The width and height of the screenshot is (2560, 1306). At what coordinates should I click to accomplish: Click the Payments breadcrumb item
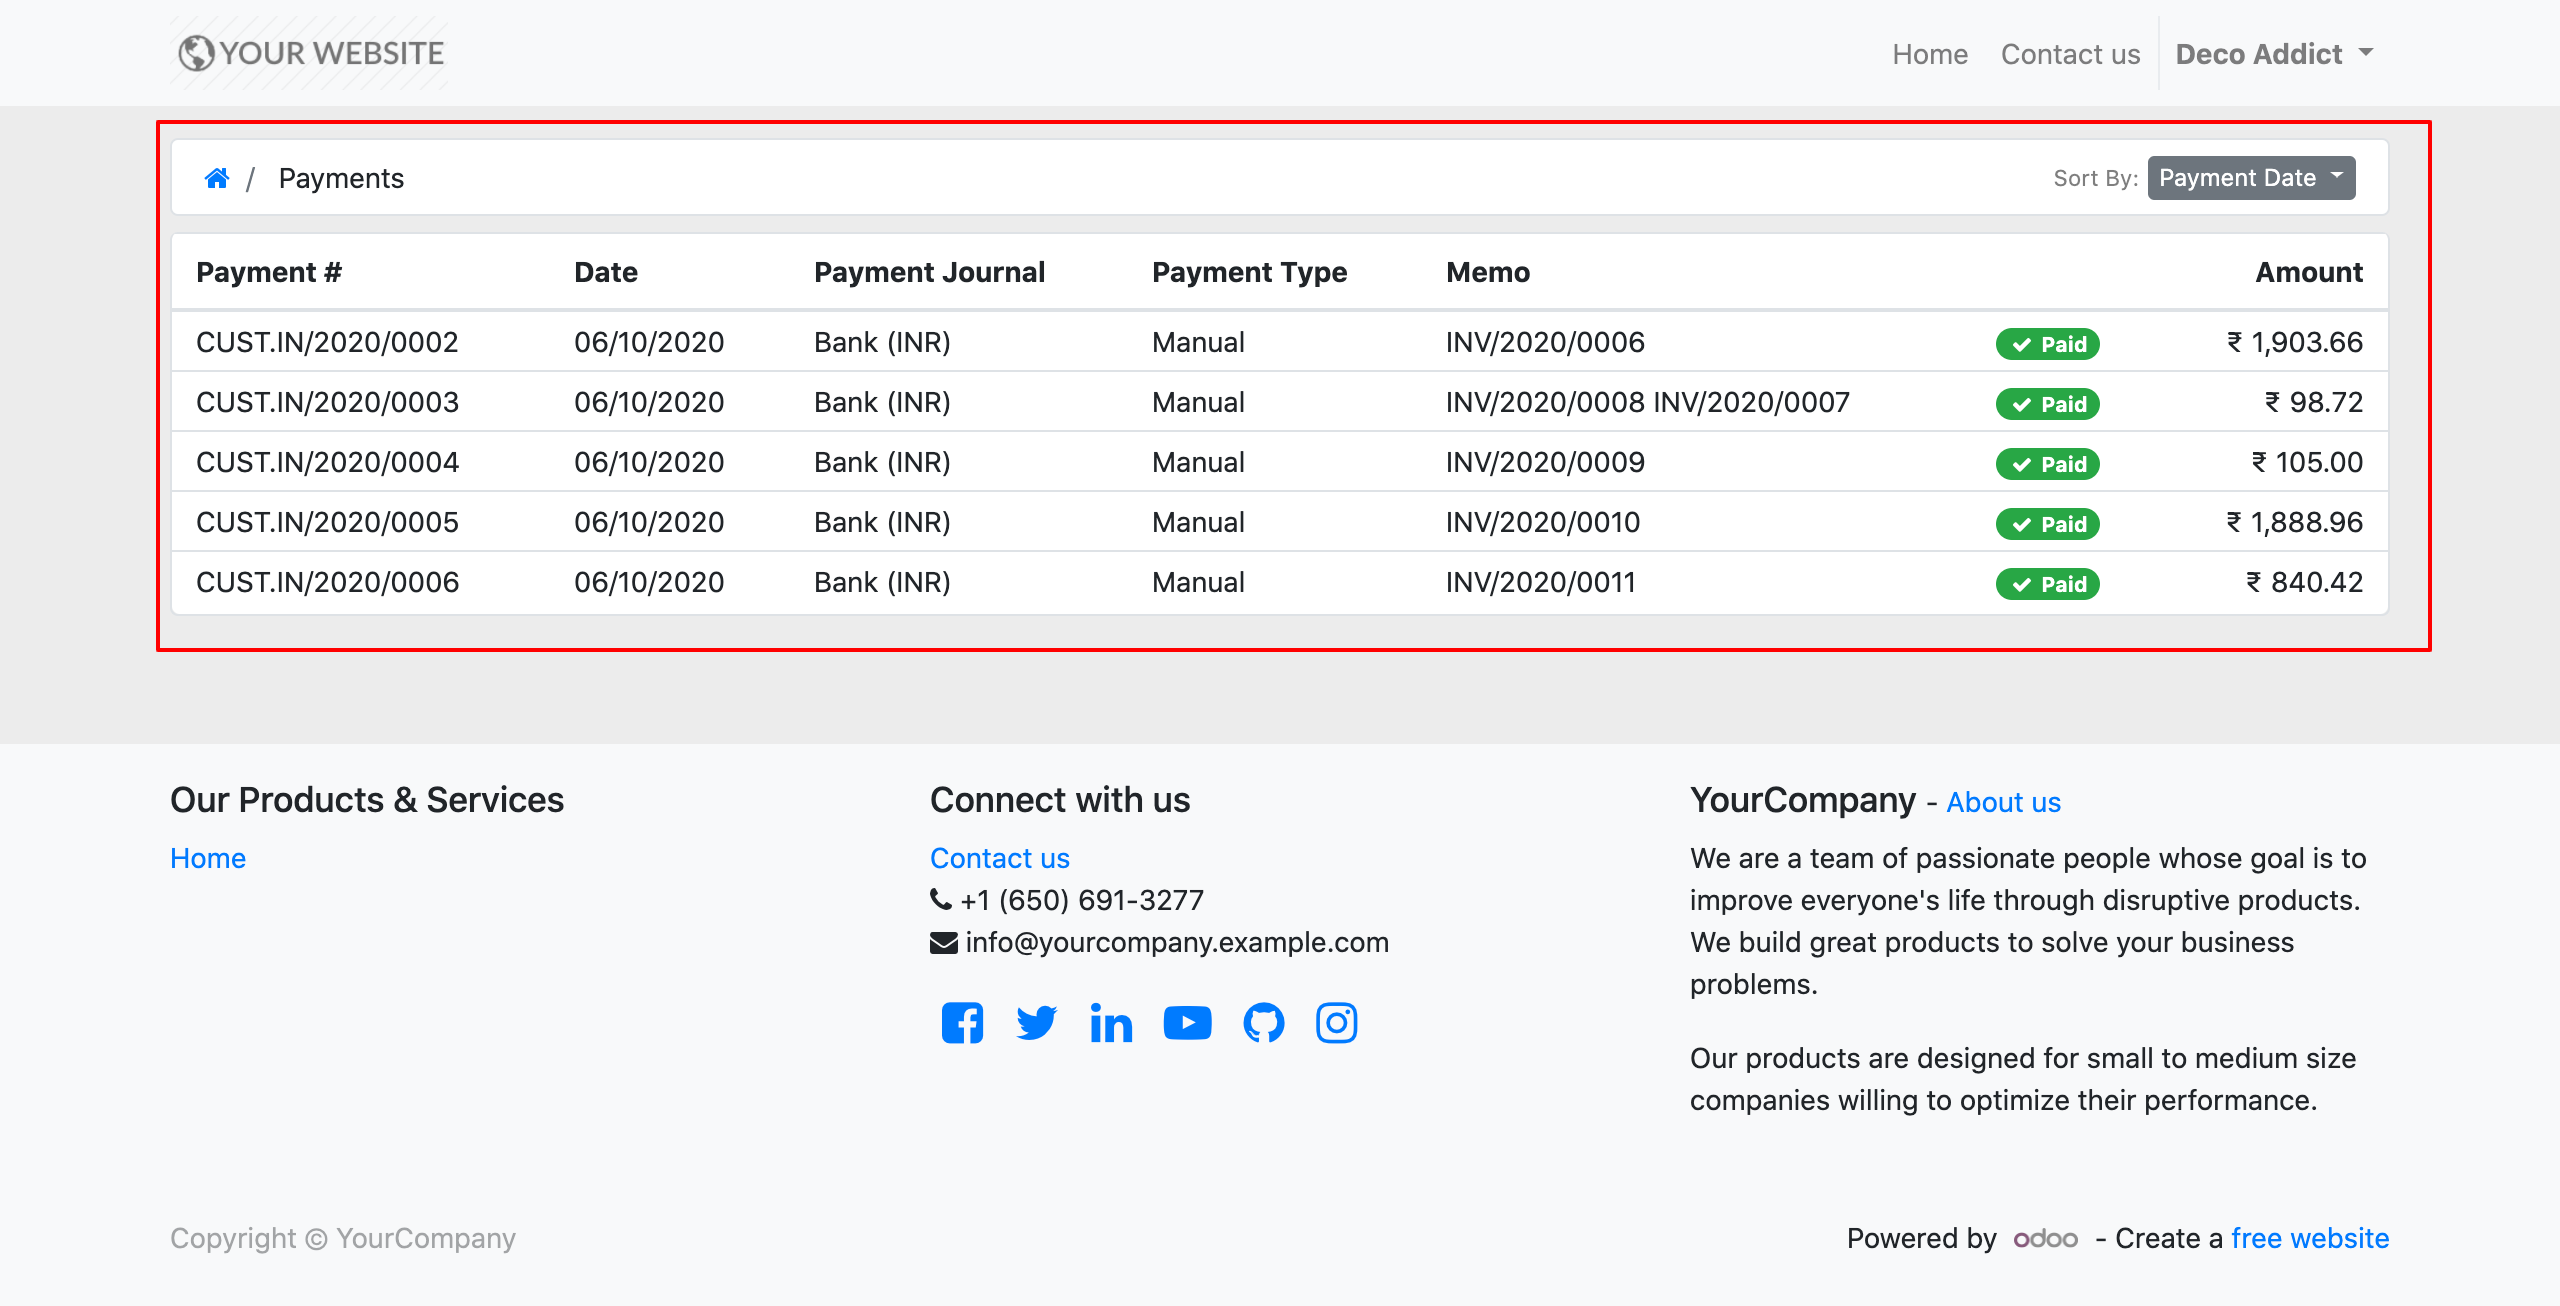pos(341,178)
